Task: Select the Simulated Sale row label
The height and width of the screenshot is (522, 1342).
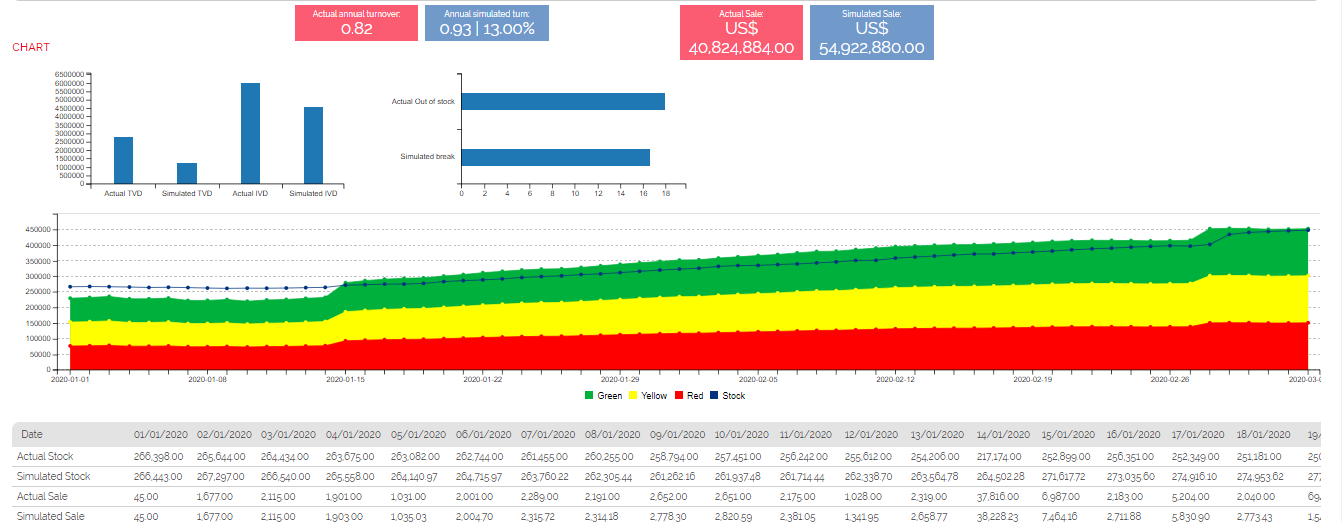Action: (51, 516)
